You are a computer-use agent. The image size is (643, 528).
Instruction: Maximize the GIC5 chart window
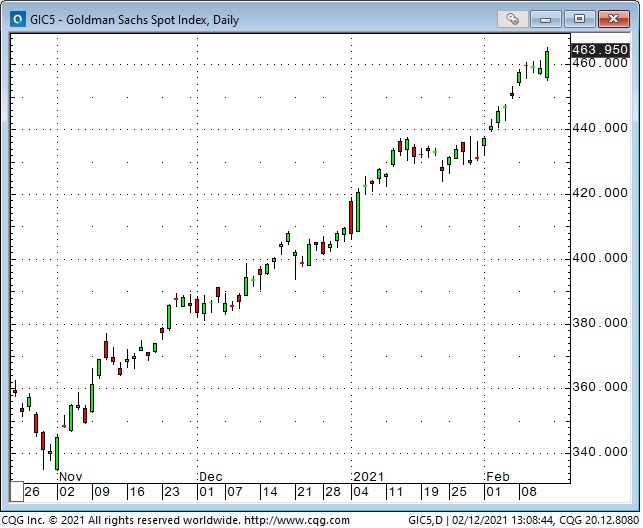coord(579,19)
